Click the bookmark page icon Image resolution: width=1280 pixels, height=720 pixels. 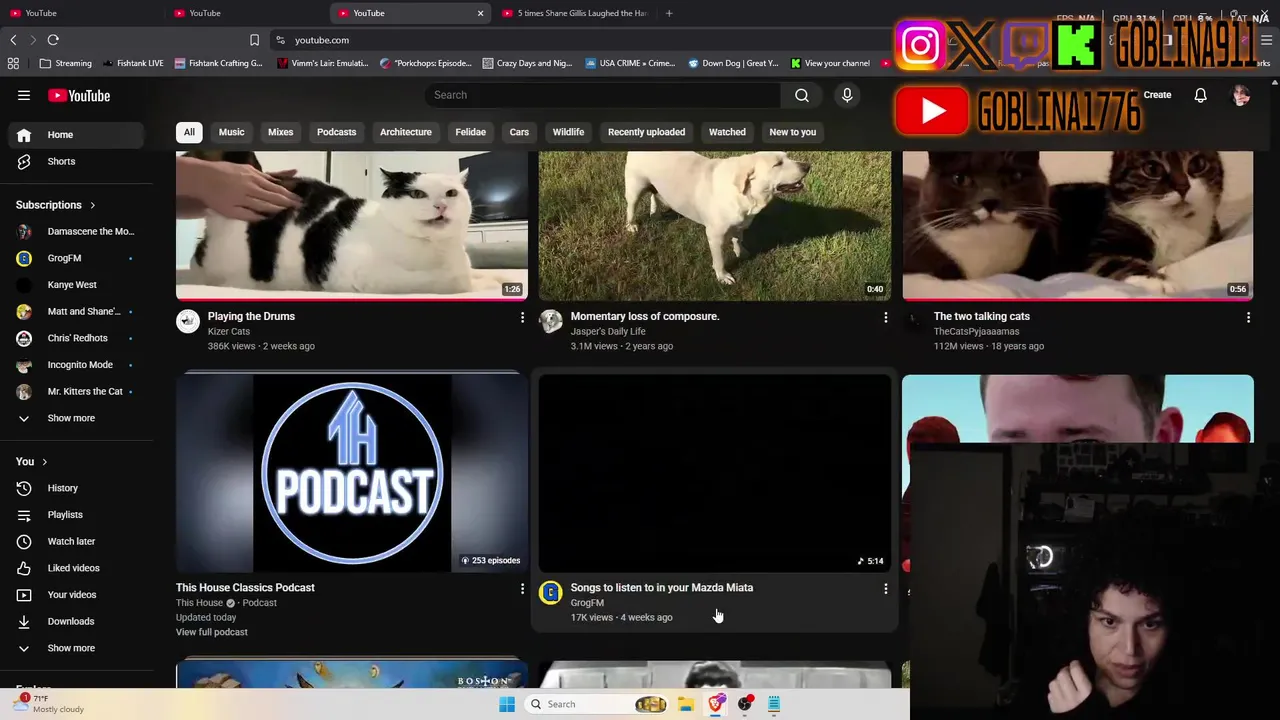tap(254, 40)
